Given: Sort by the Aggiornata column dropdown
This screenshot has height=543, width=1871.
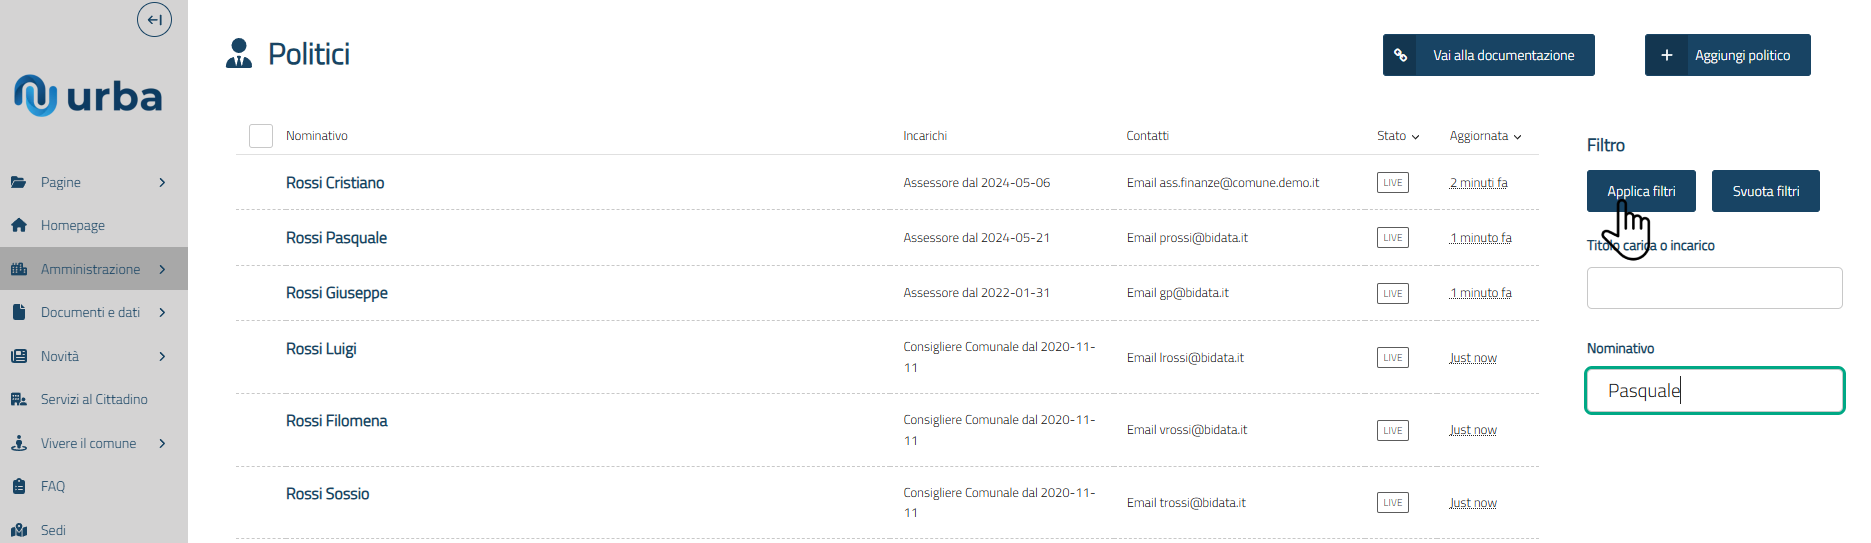Looking at the screenshot, I should pyautogui.click(x=1485, y=136).
